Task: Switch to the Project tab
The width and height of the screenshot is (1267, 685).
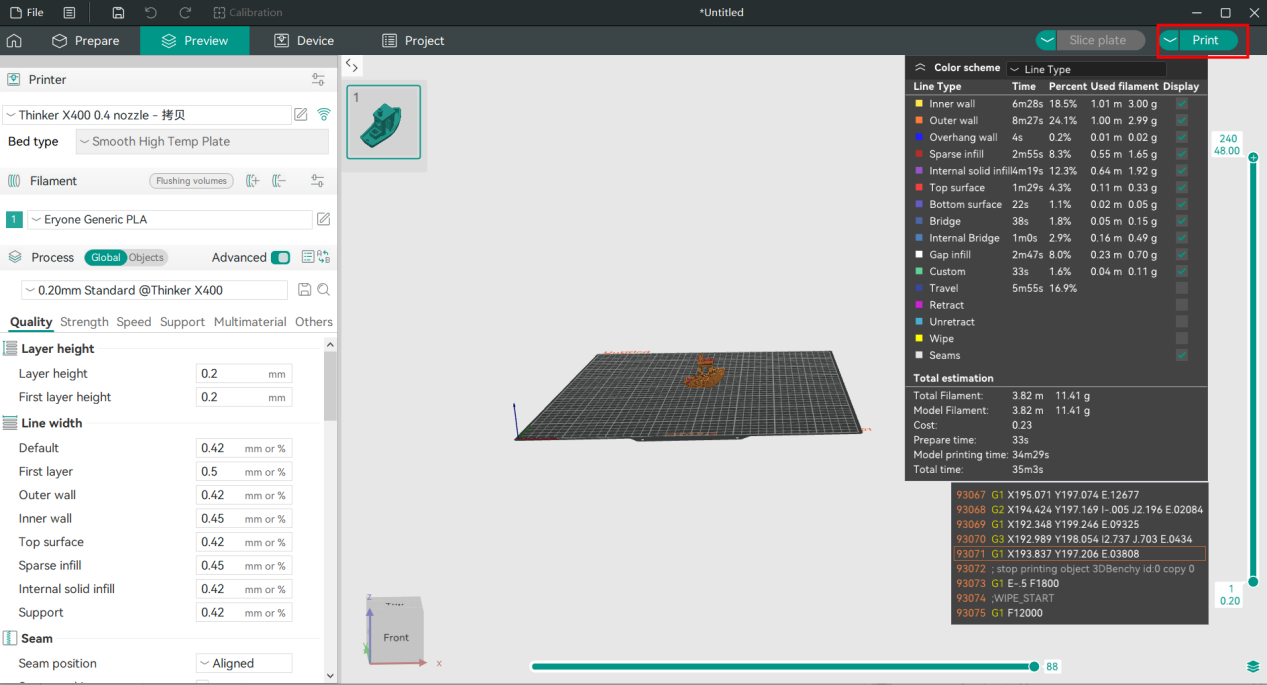Action: coord(413,41)
